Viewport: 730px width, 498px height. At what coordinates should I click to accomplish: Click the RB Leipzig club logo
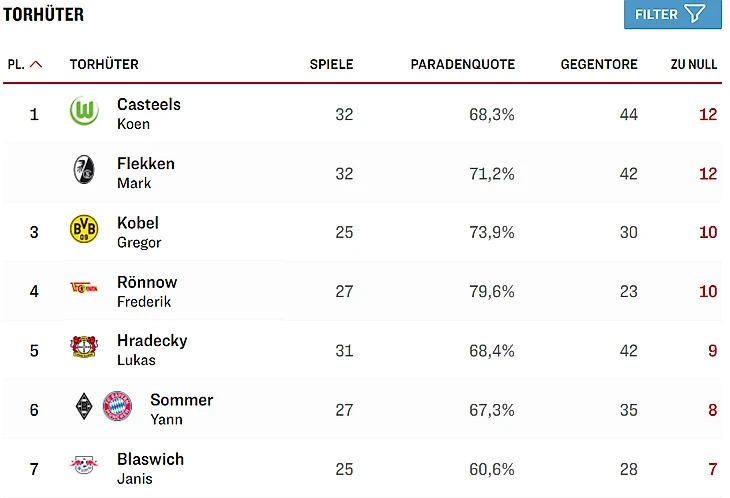[x=84, y=466]
